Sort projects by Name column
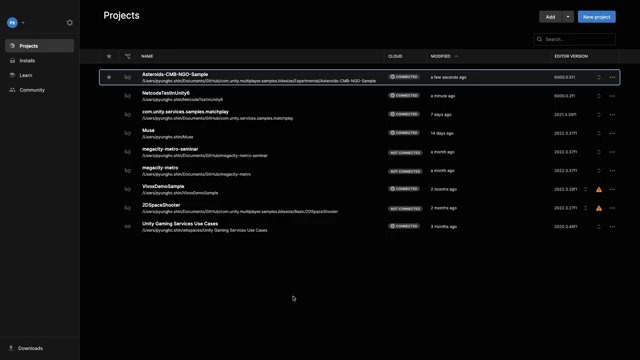The height and width of the screenshot is (360, 640). pyautogui.click(x=147, y=56)
